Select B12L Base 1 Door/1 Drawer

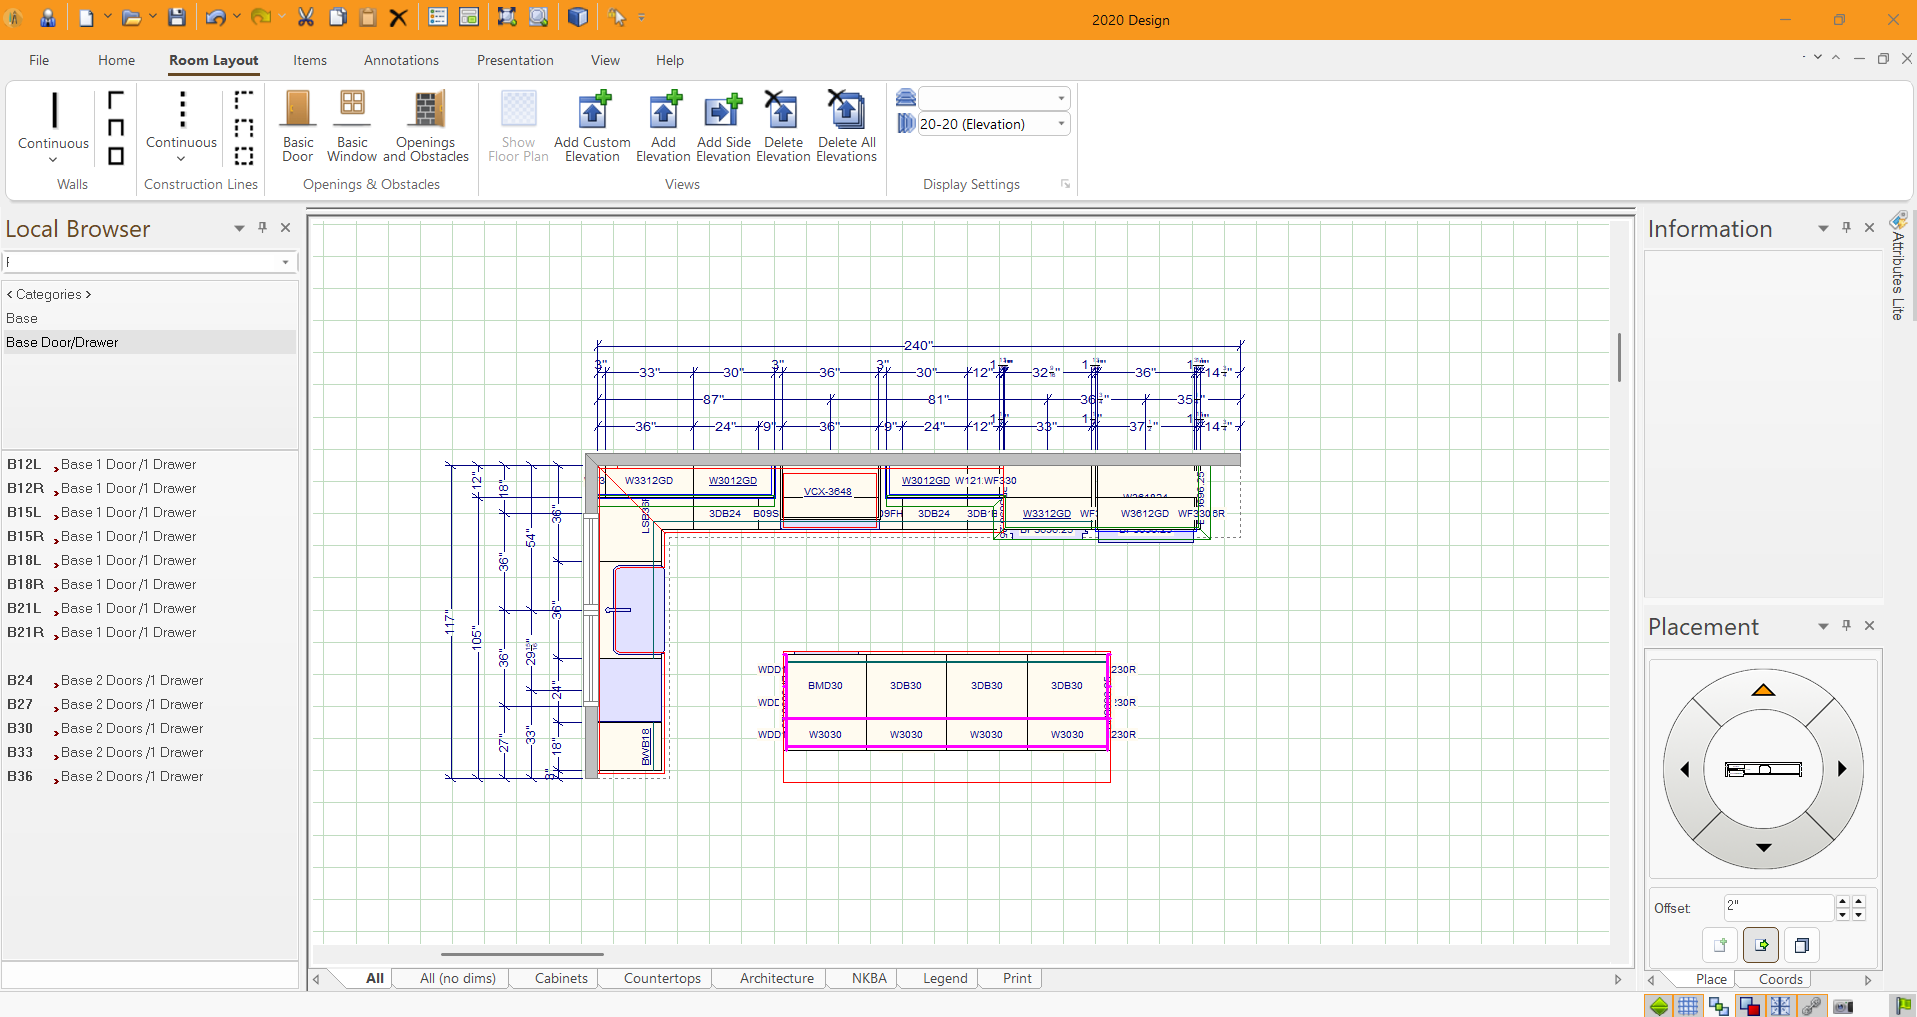[150, 464]
